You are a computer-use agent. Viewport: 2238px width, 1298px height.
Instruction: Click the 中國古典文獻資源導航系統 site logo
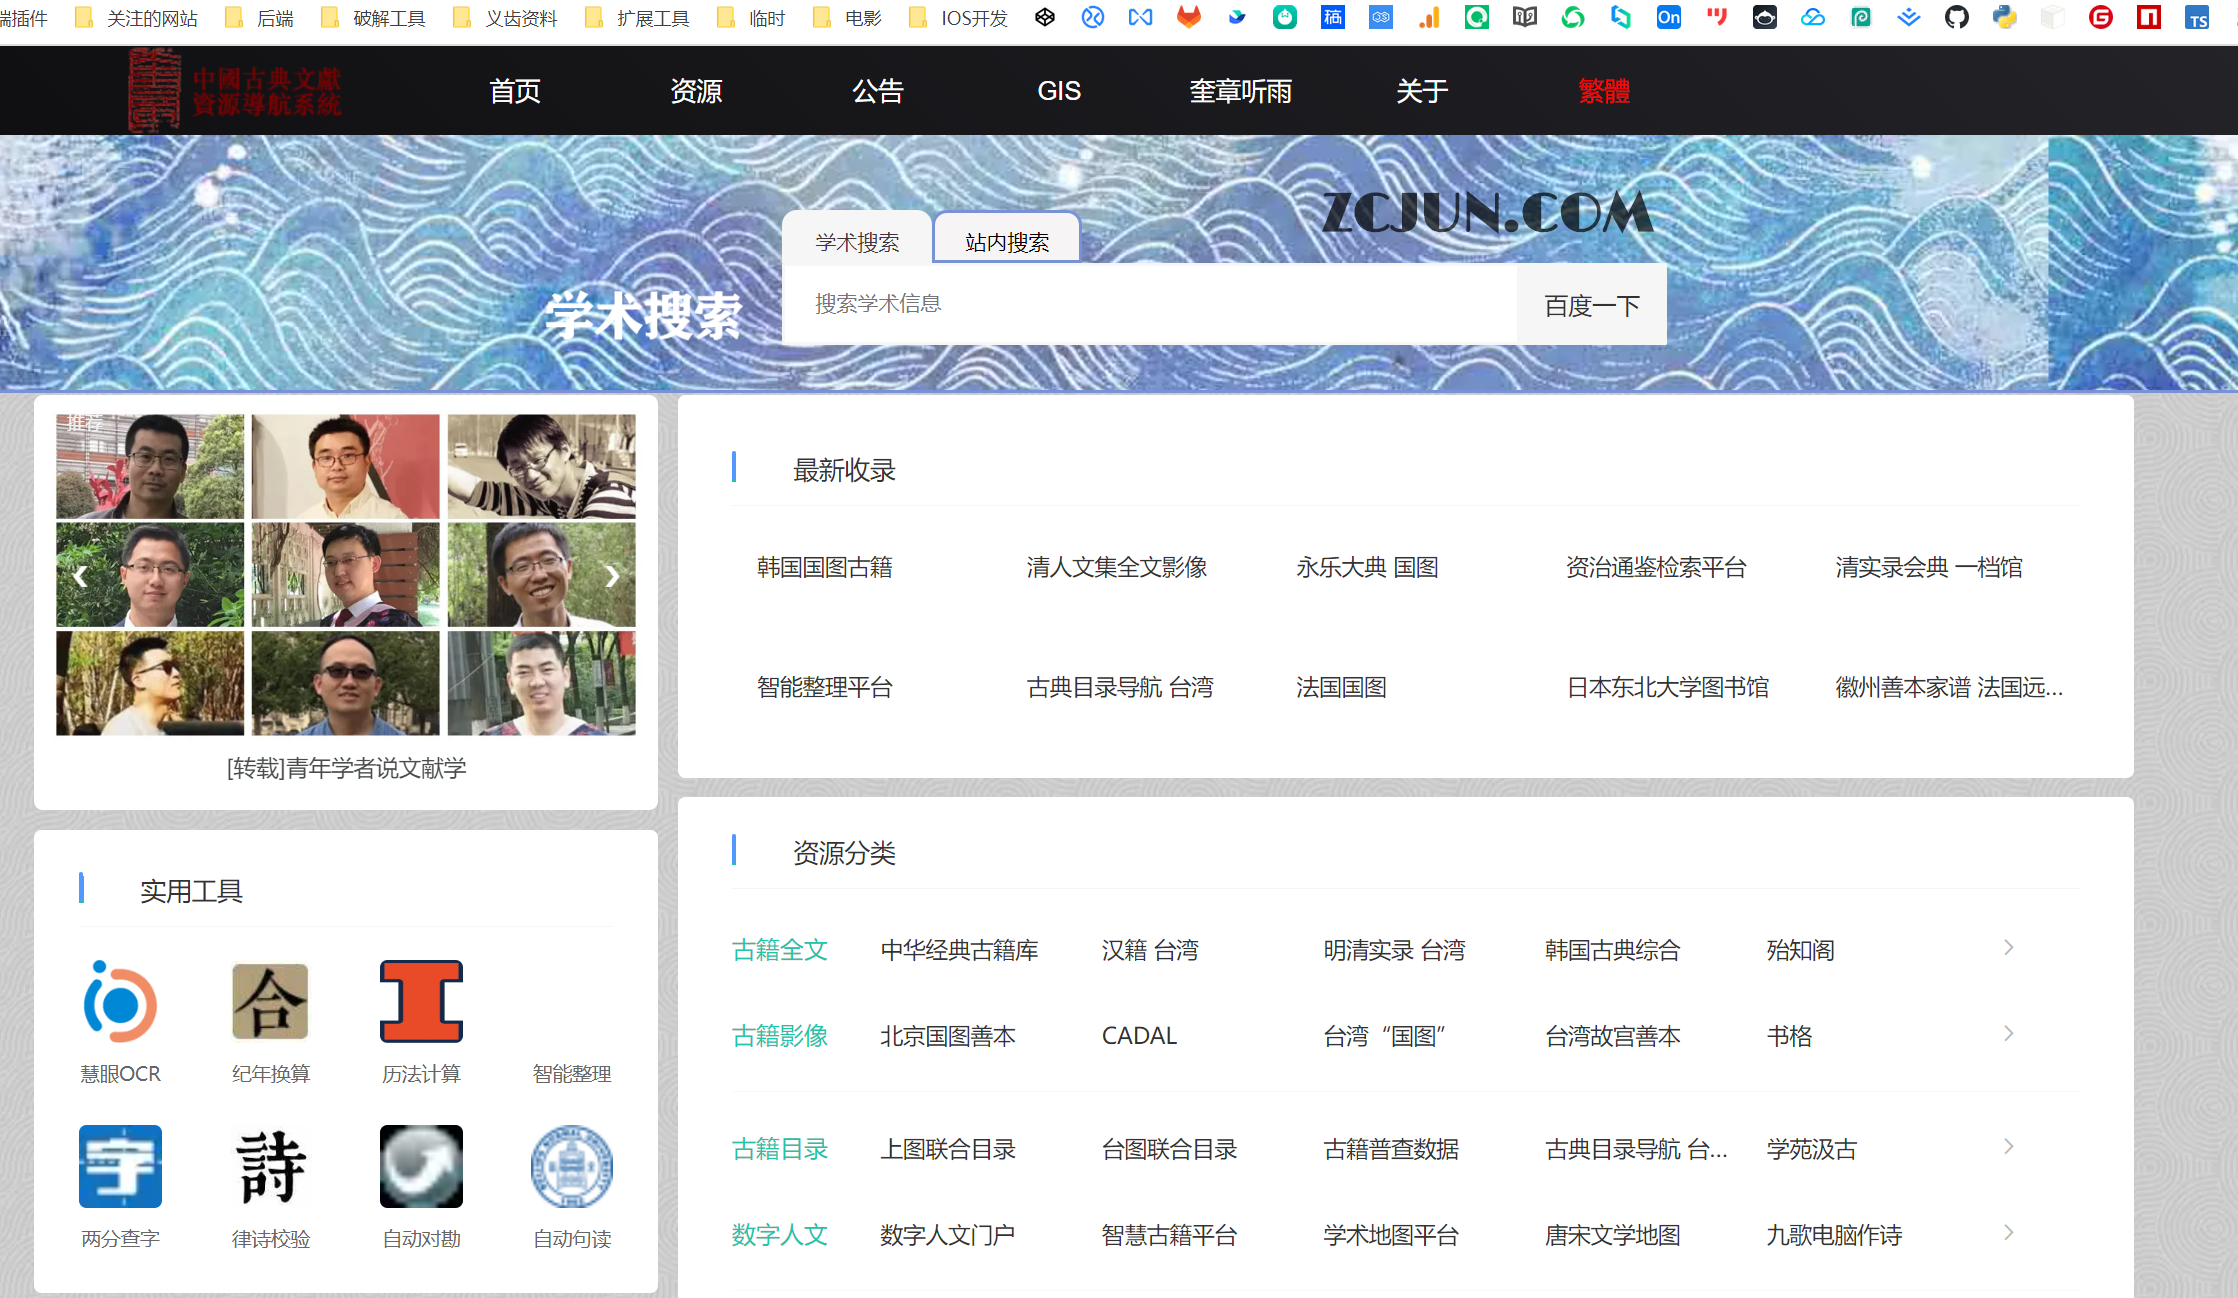pyautogui.click(x=235, y=90)
